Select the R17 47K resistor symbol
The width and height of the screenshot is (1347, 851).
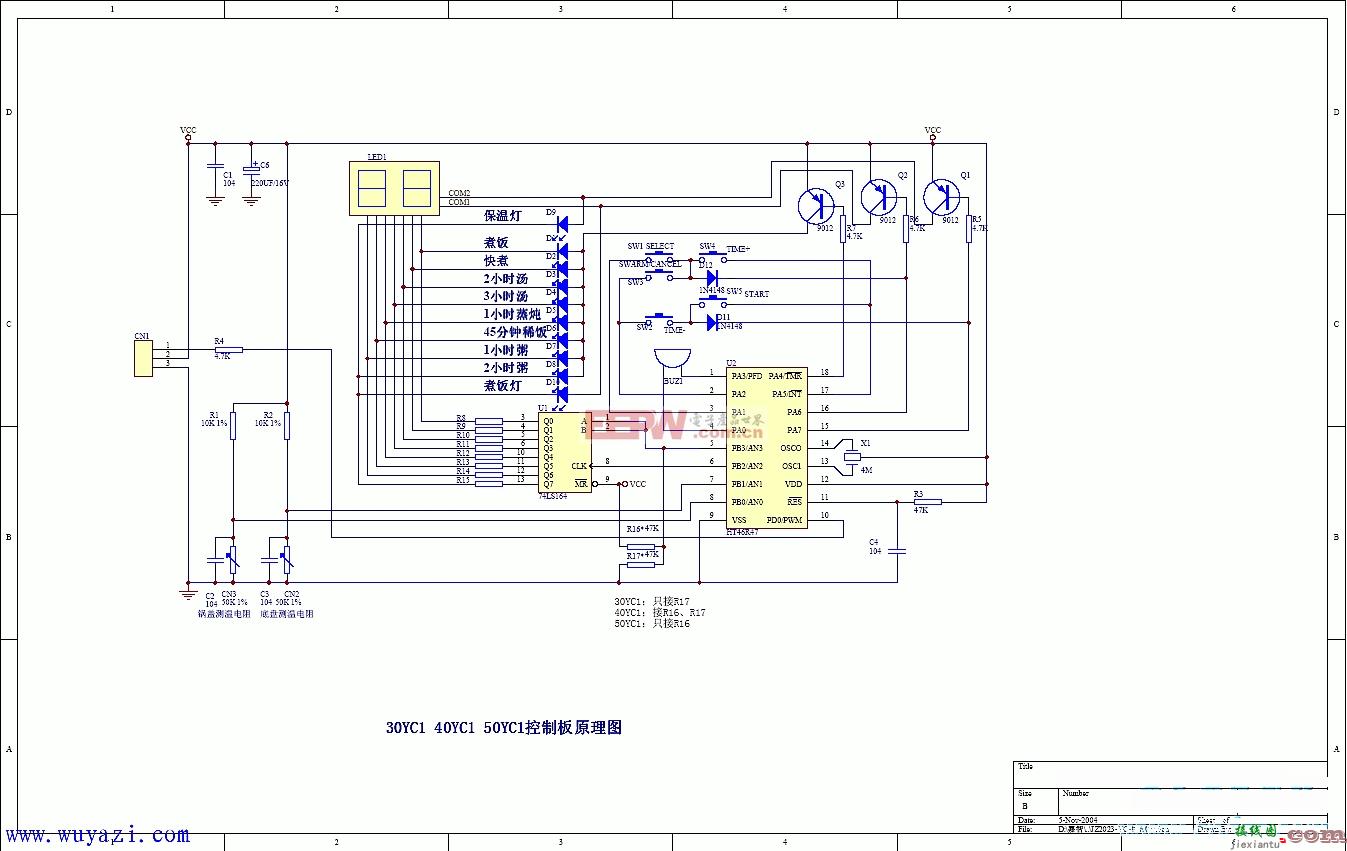coord(641,565)
